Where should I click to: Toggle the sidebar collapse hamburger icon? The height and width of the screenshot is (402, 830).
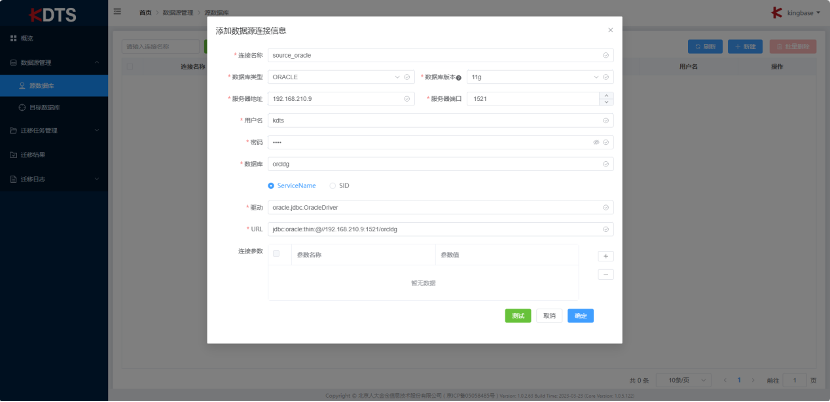tap(117, 11)
